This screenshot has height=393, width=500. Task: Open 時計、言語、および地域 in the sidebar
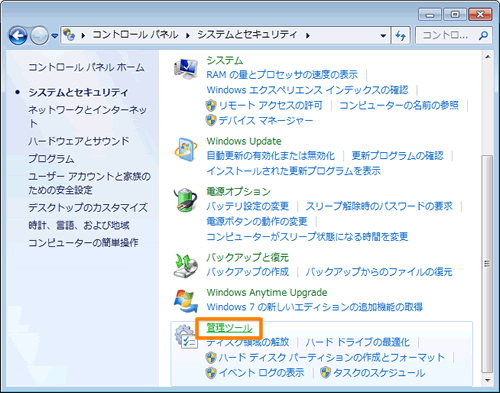[x=79, y=225]
